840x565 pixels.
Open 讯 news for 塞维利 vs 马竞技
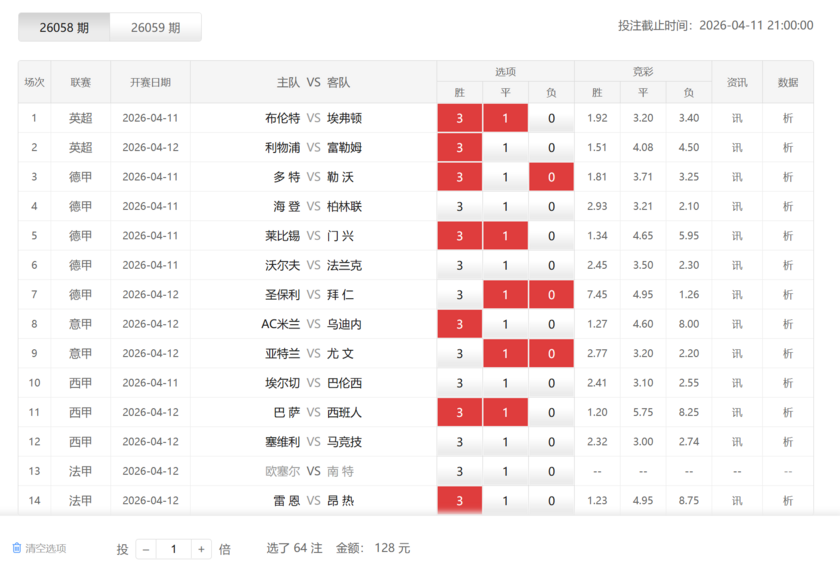click(737, 442)
